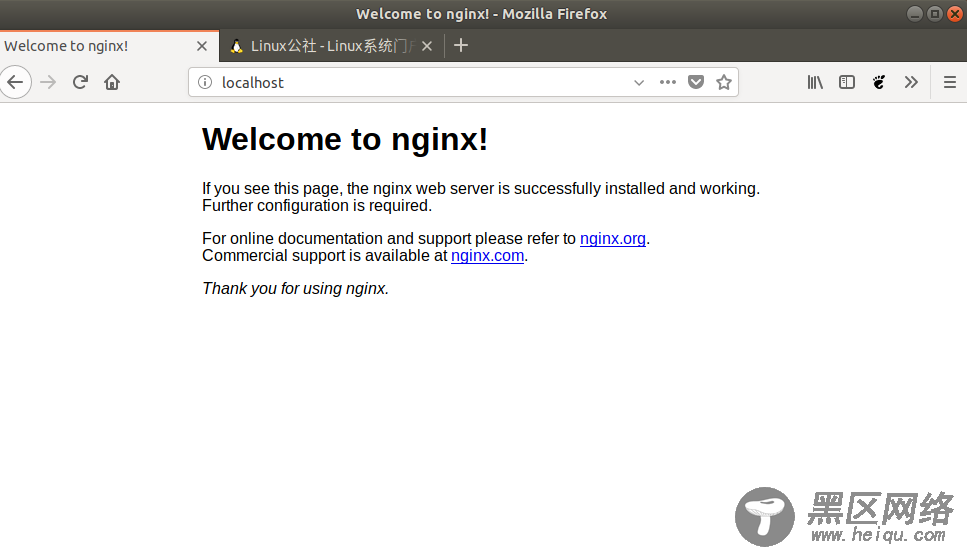This screenshot has height=552, width=967.
Task: Follow the nginx.com link
Action: click(x=487, y=256)
